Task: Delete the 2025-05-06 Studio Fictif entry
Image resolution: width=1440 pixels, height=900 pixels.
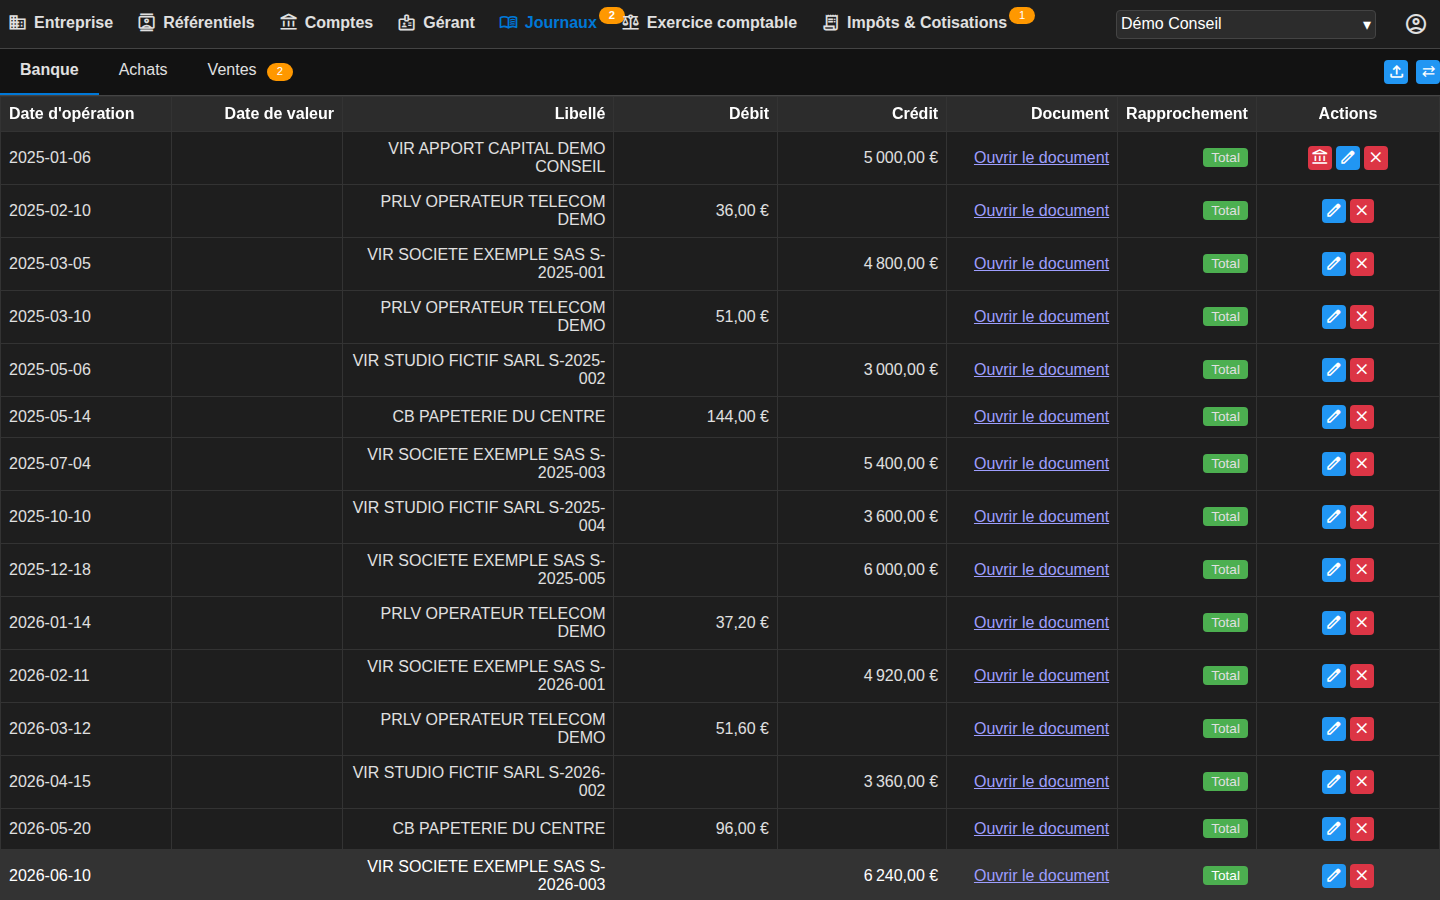Action: [x=1362, y=370]
